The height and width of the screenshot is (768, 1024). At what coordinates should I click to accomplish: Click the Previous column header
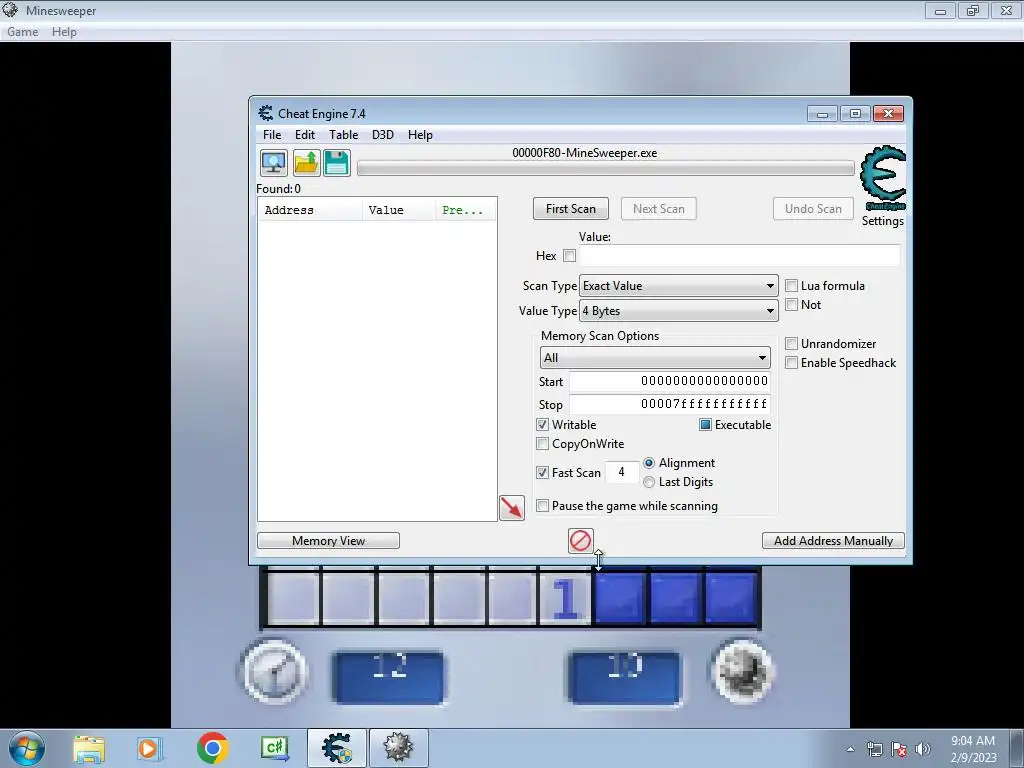466,210
